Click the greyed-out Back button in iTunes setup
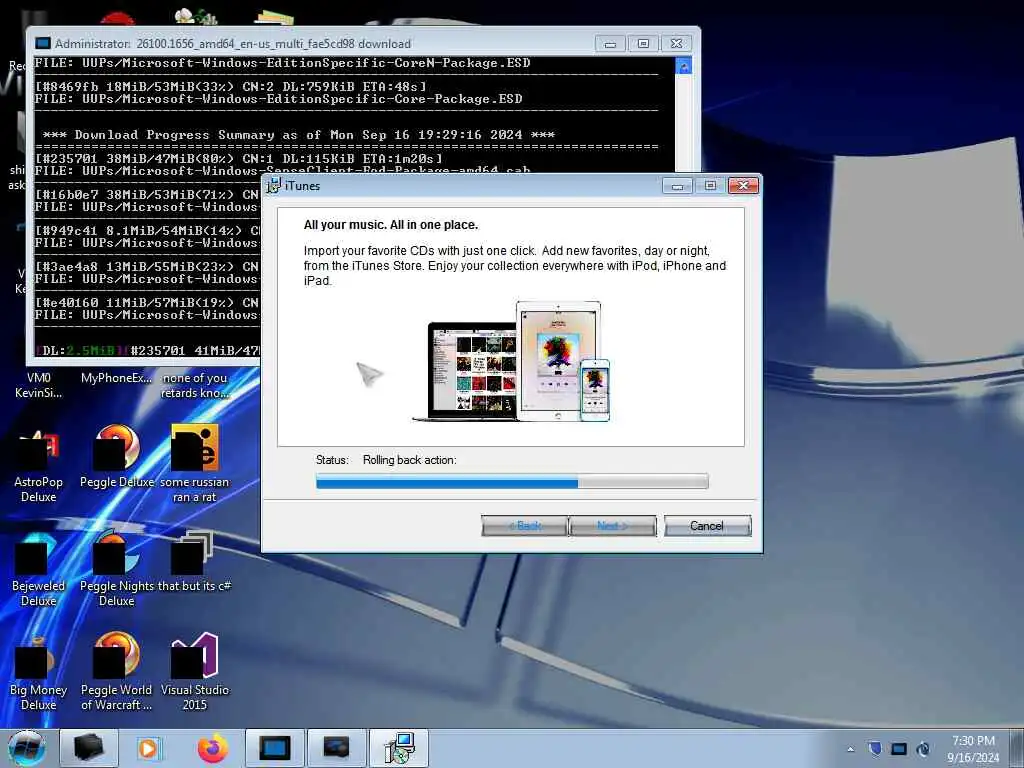The height and width of the screenshot is (768, 1024). pos(524,526)
